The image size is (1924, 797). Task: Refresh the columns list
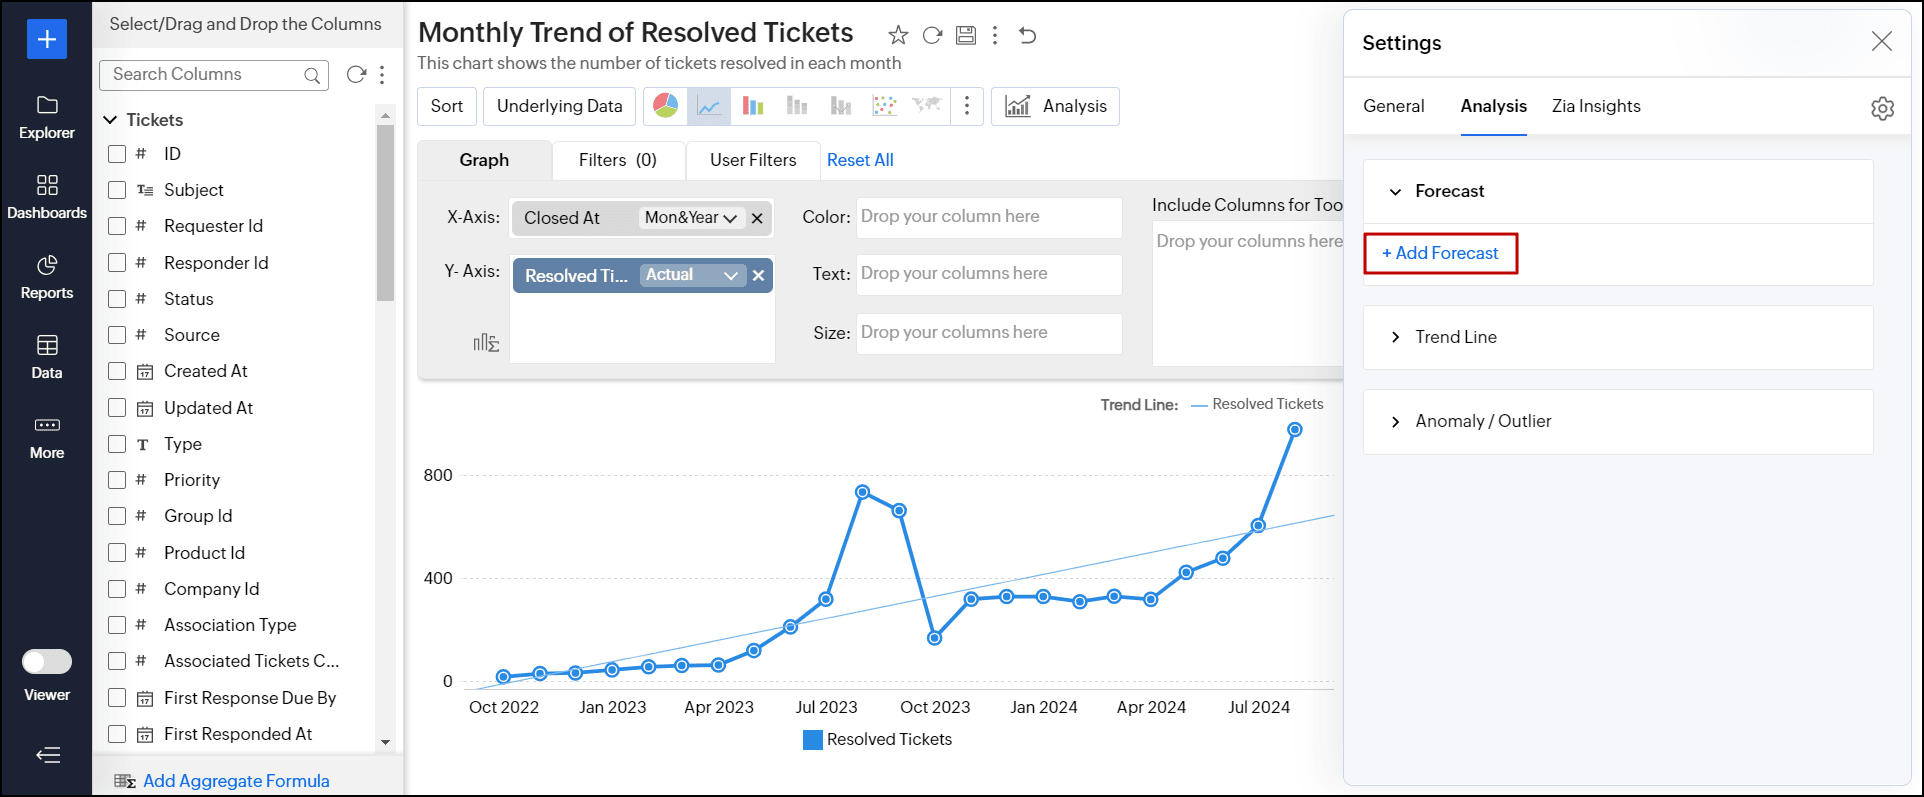click(x=355, y=75)
